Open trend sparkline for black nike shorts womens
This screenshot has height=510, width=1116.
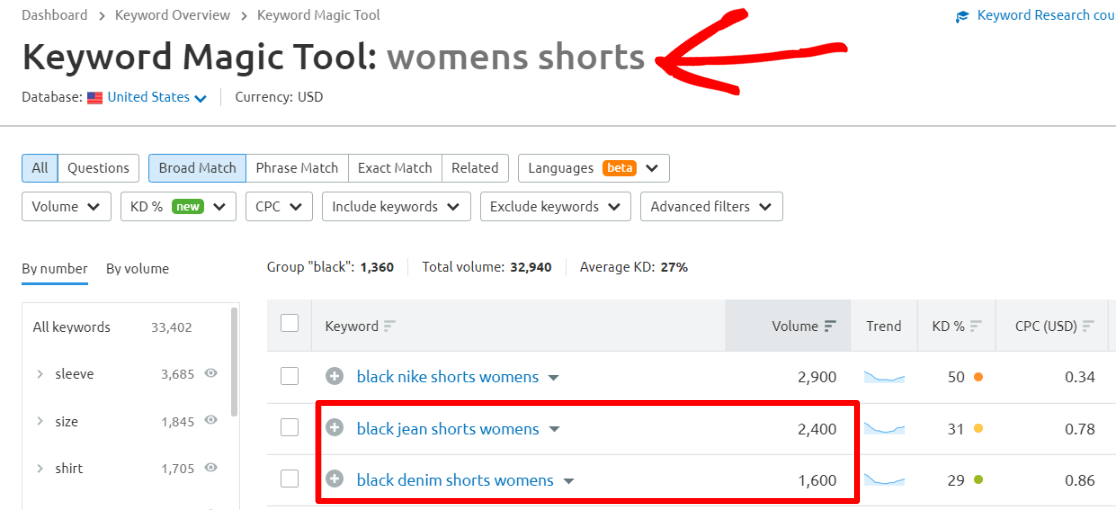[884, 376]
